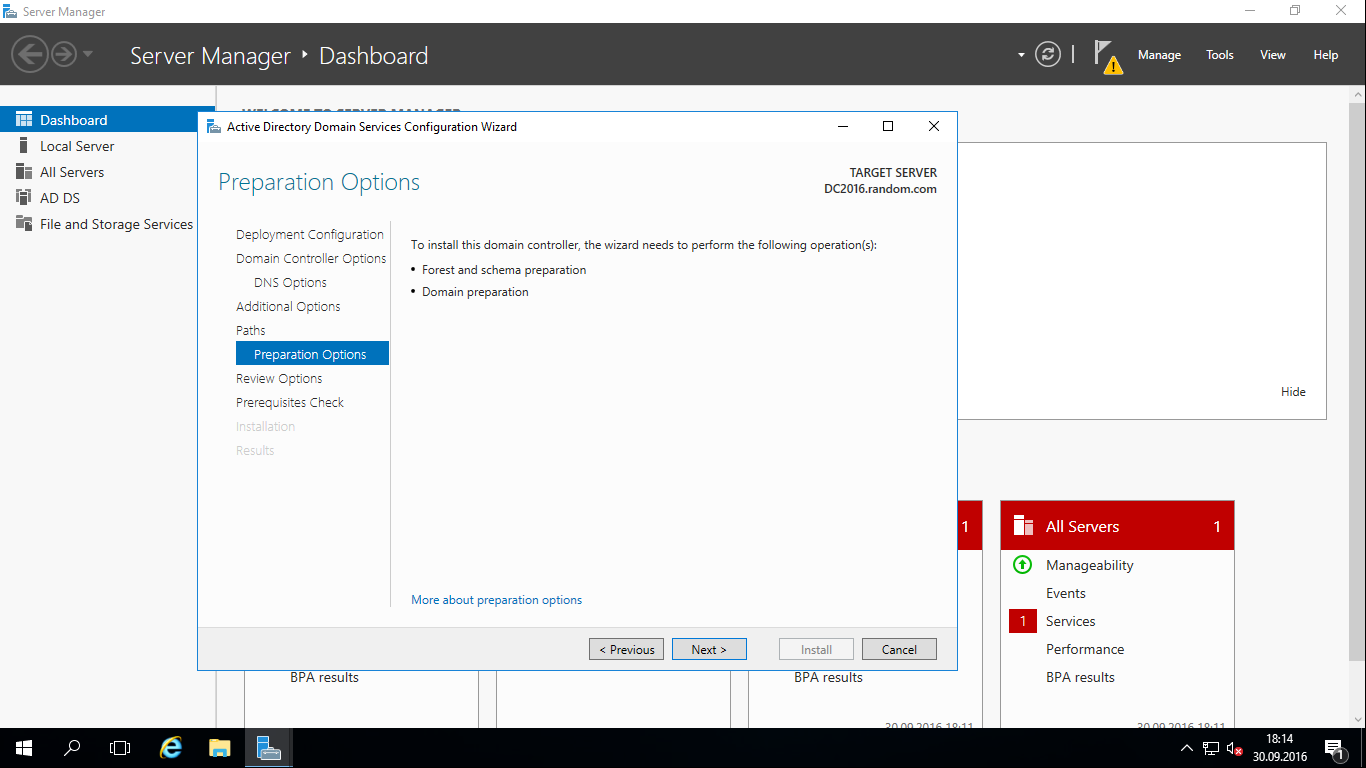The image size is (1366, 768).
Task: Open the View menu
Action: point(1273,55)
